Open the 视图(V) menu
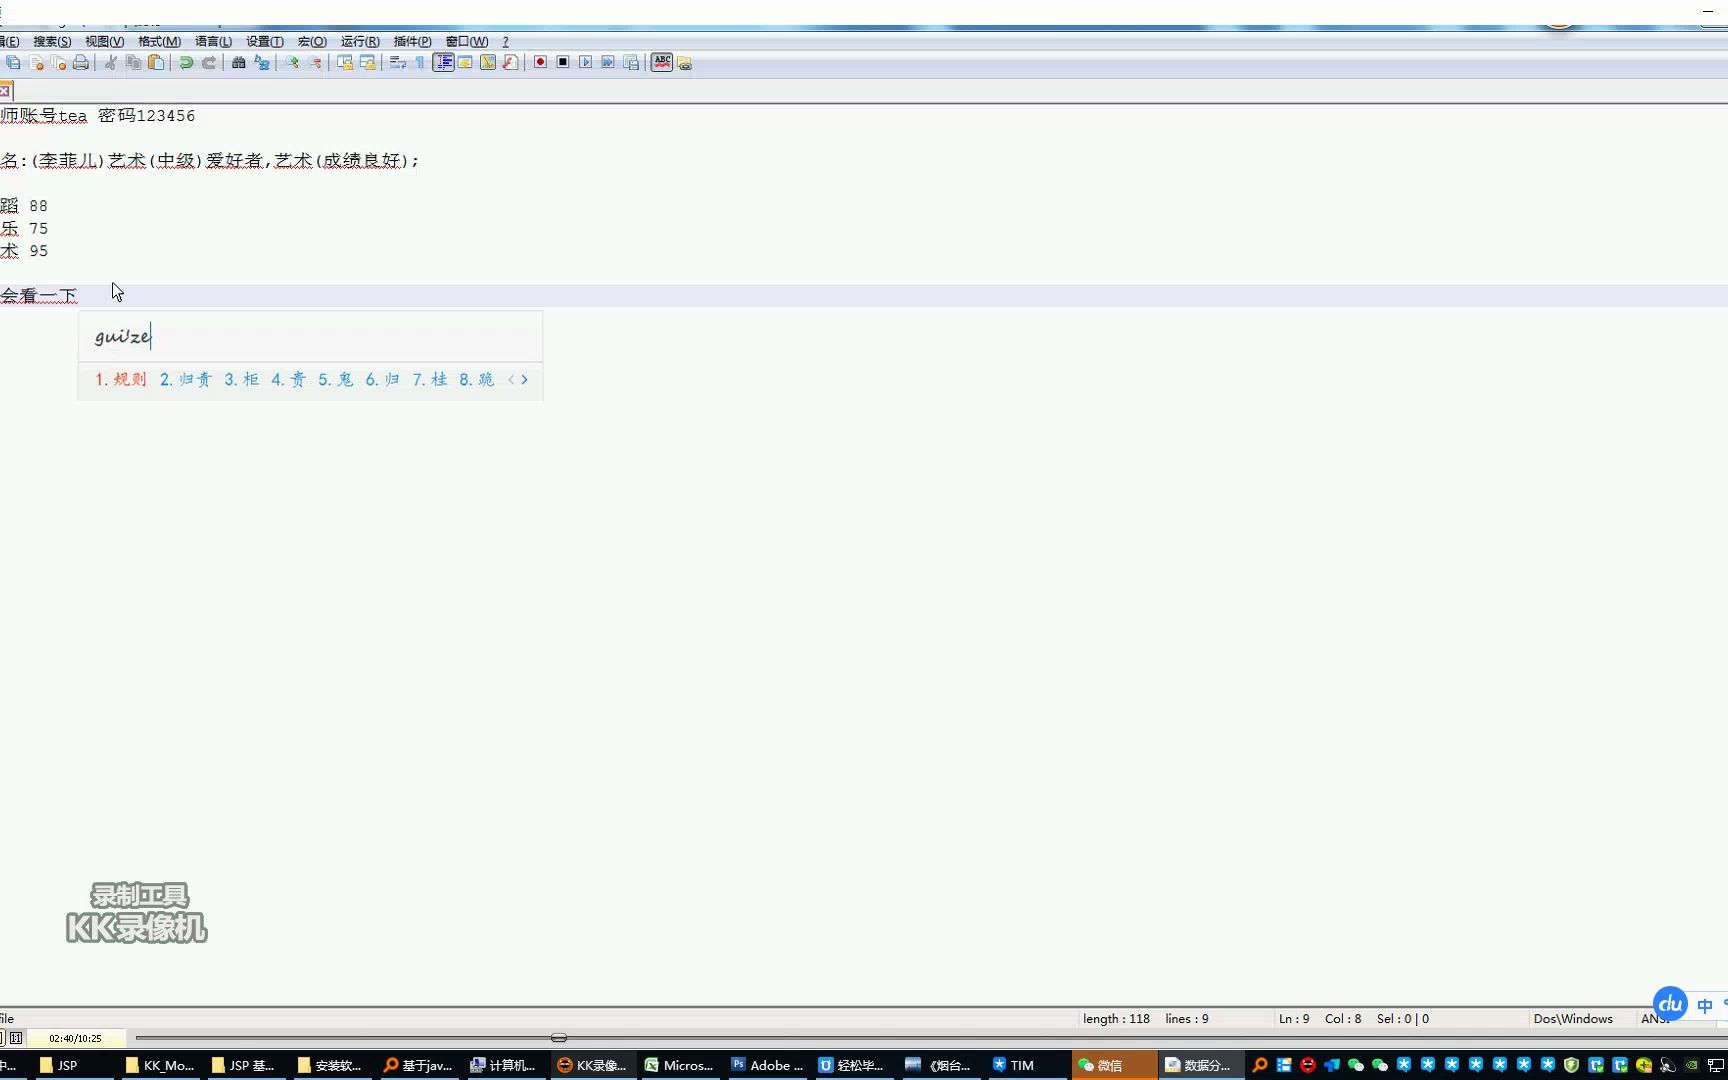This screenshot has height=1080, width=1728. click(x=104, y=41)
